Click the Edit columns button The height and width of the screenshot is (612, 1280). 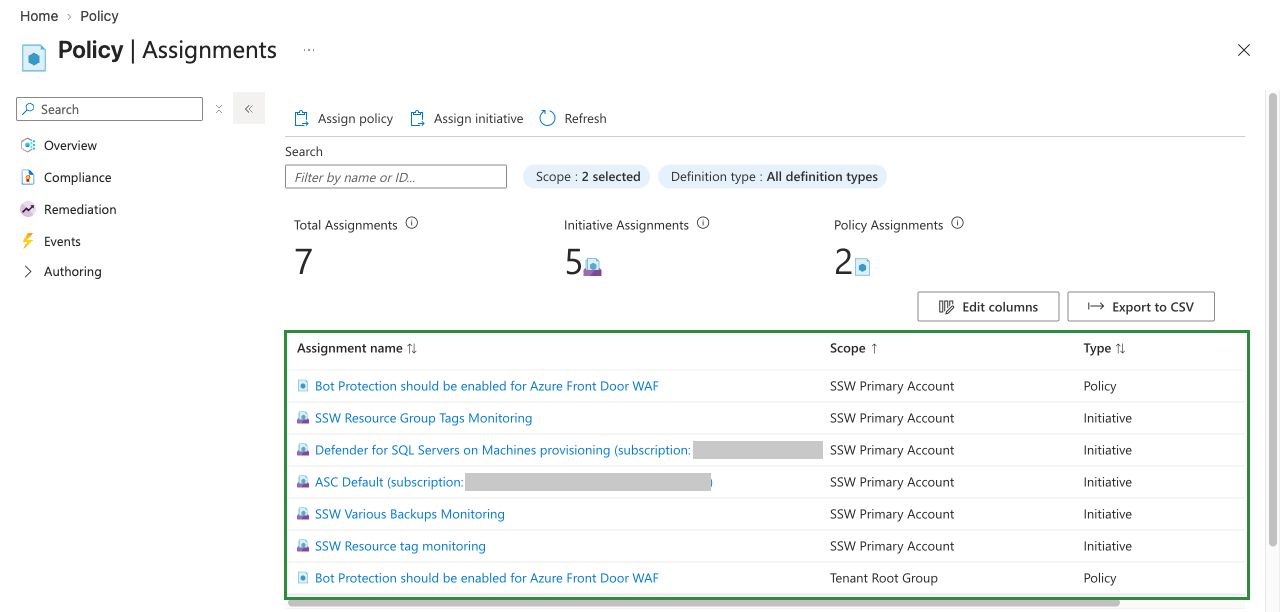coord(988,307)
